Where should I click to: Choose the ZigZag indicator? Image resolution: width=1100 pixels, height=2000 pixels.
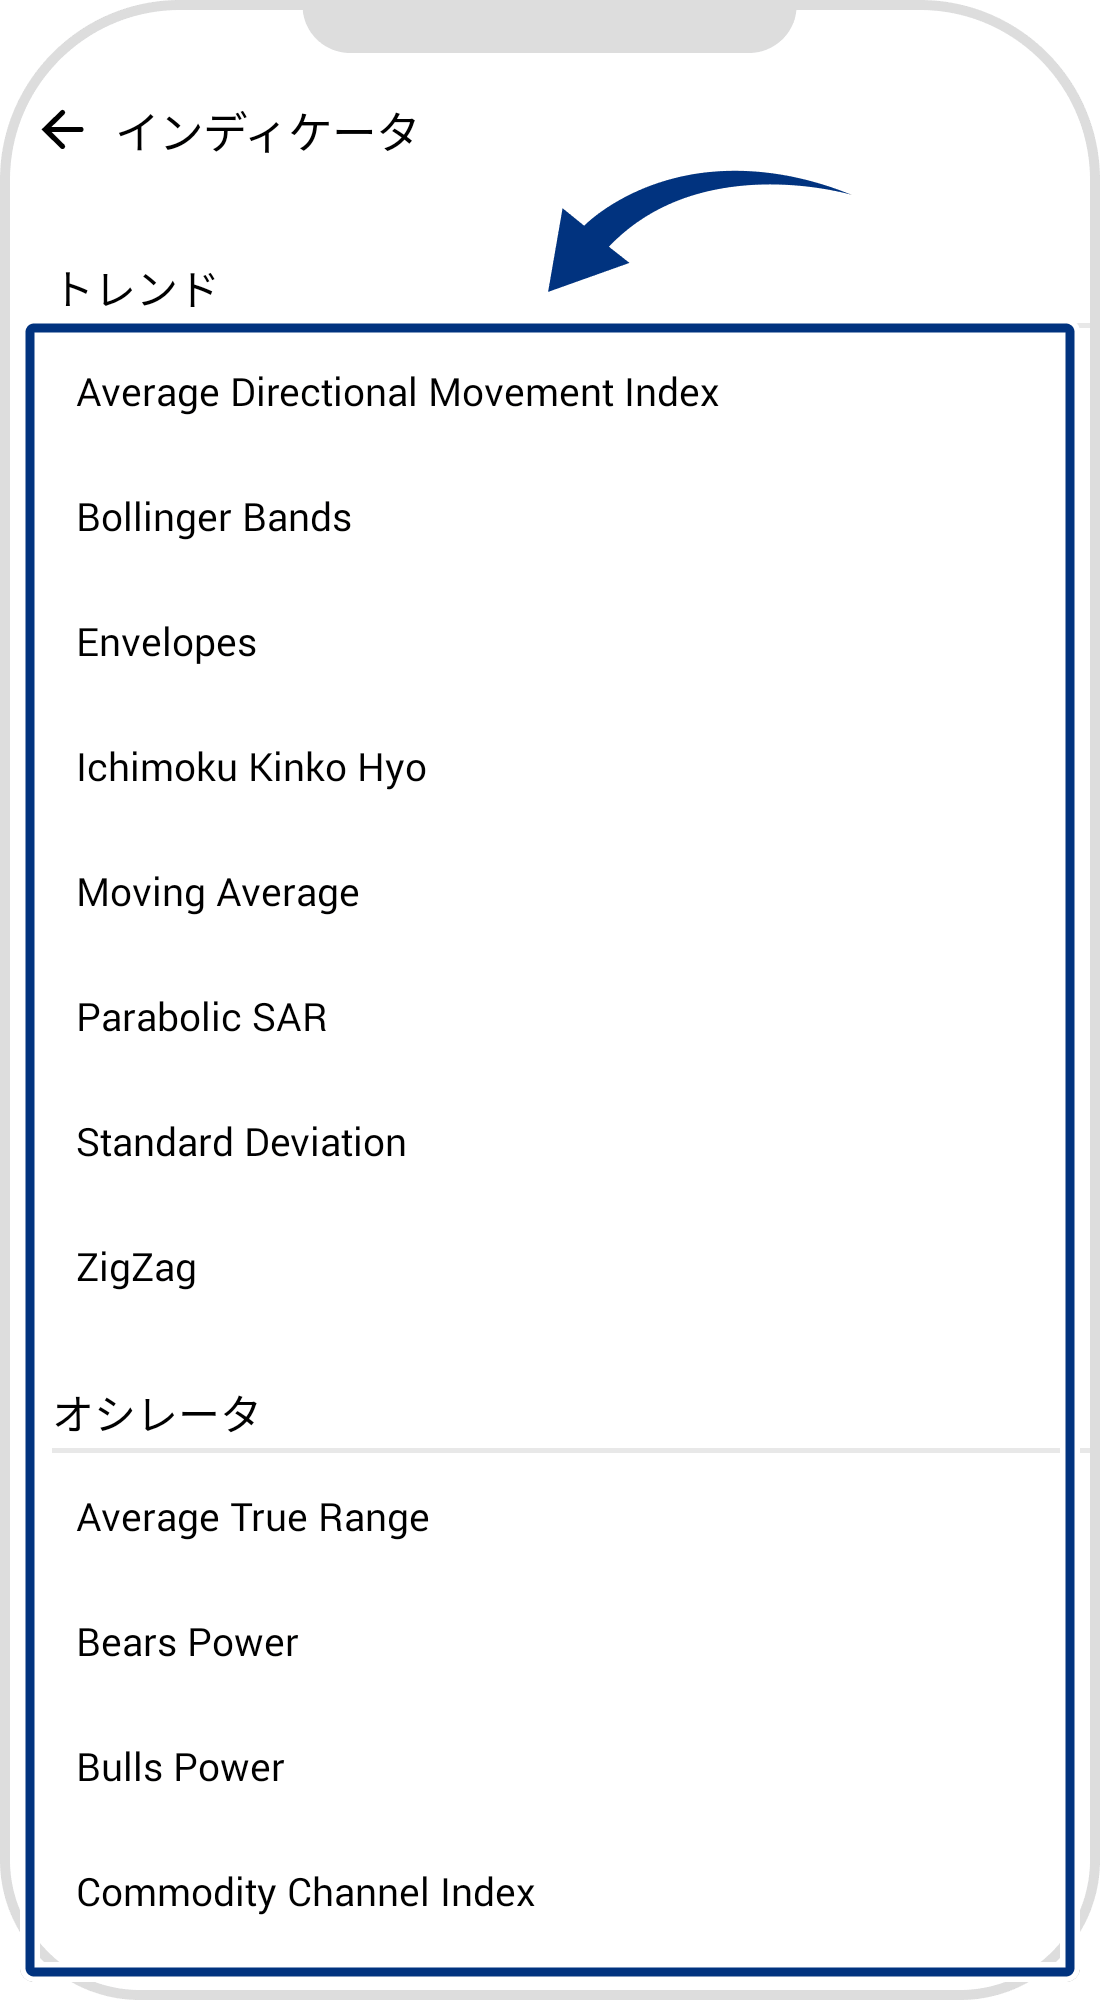137,1268
